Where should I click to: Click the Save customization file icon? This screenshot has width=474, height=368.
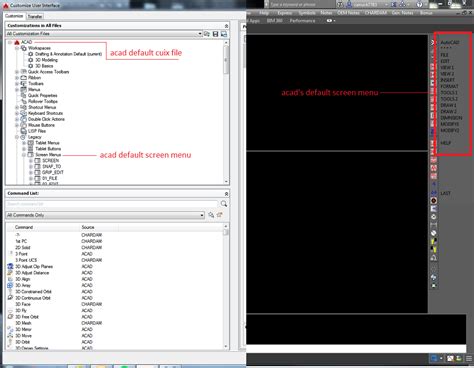pyautogui.click(x=215, y=34)
